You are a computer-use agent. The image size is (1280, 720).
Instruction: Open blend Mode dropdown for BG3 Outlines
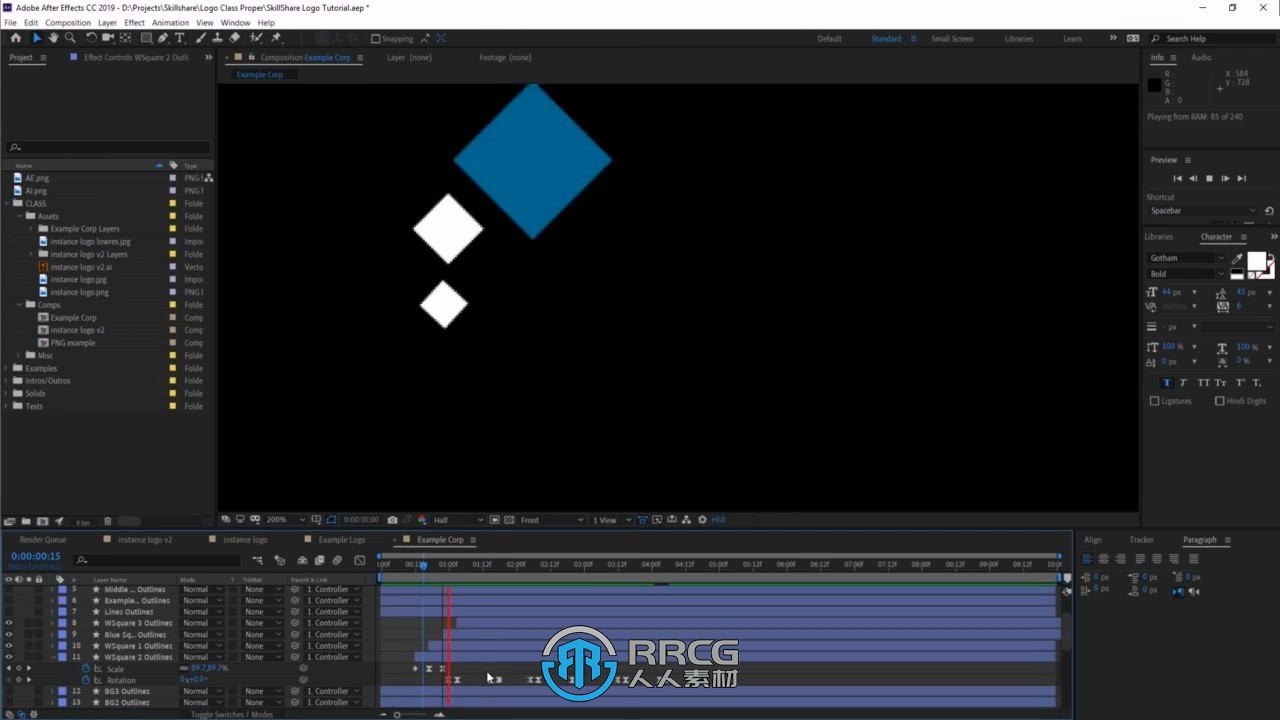pyautogui.click(x=204, y=691)
